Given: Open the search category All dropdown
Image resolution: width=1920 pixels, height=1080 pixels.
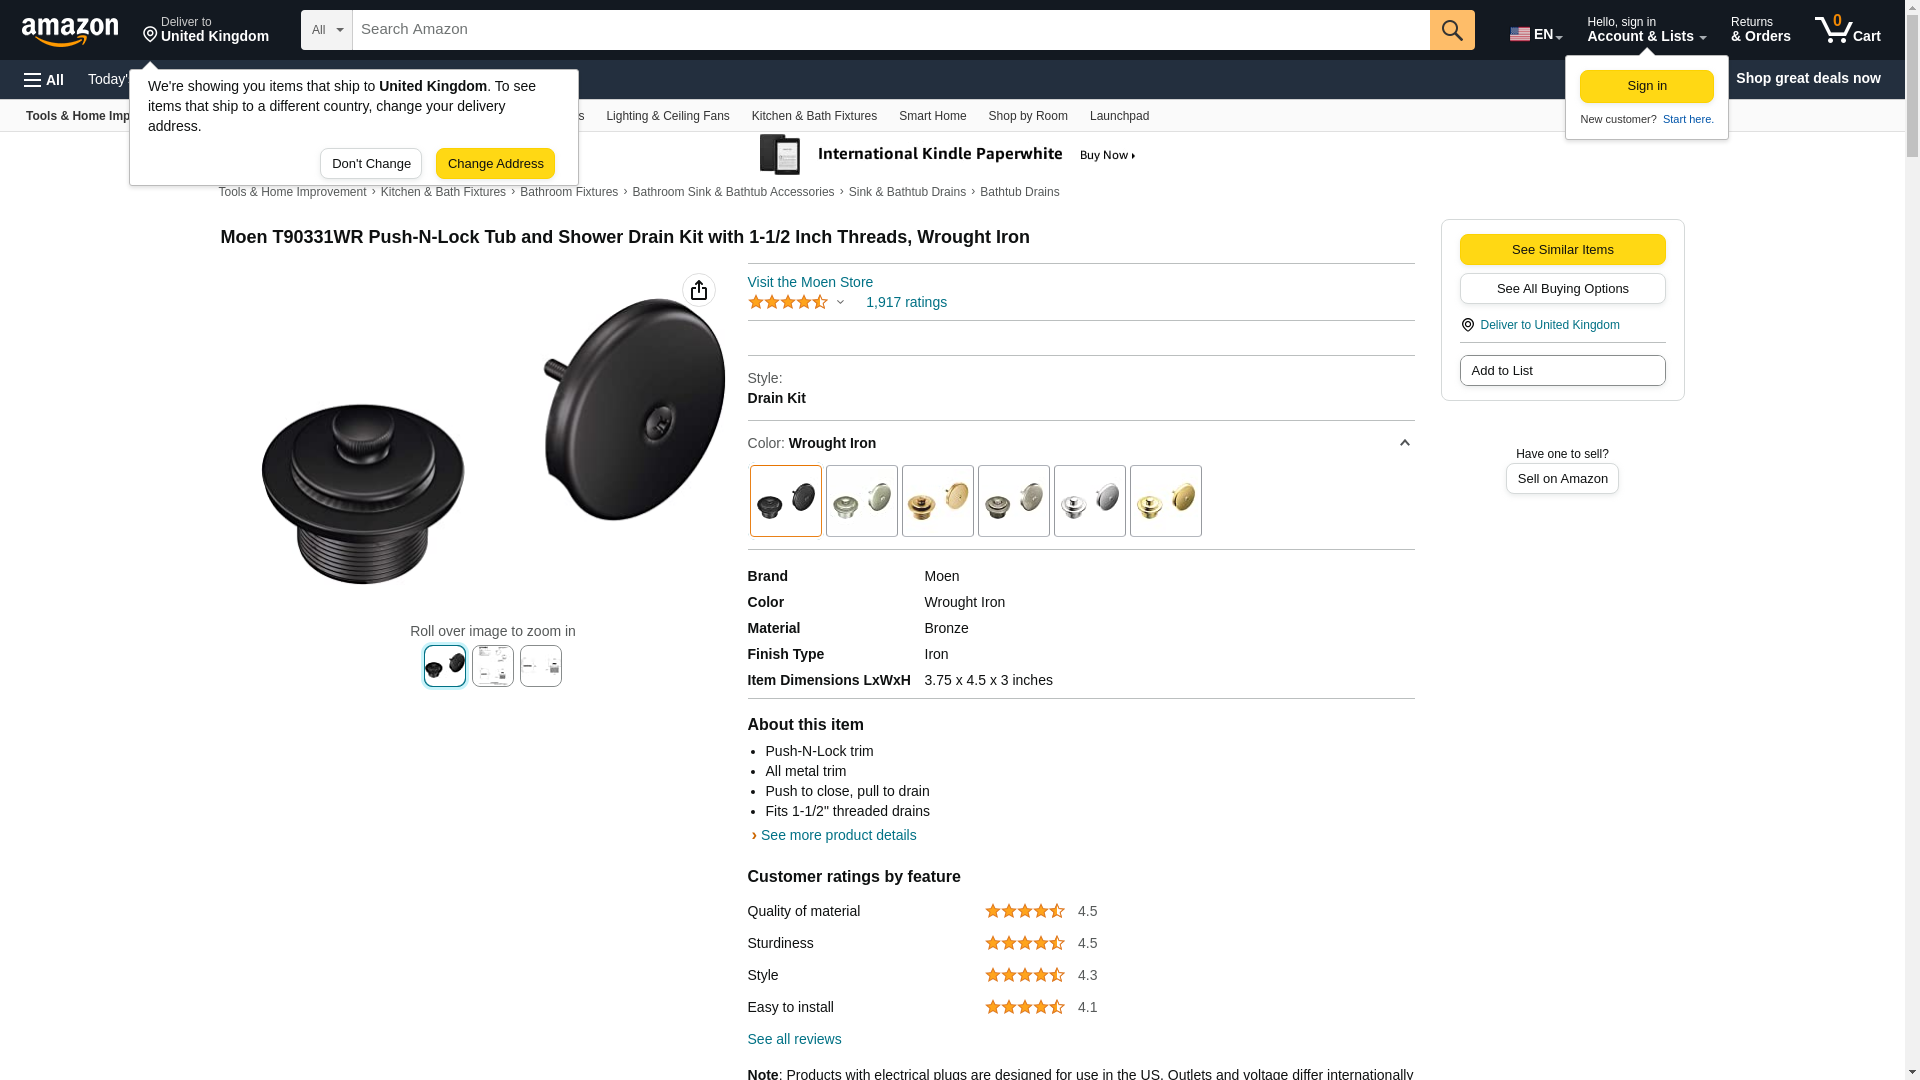Looking at the screenshot, I should [326, 30].
